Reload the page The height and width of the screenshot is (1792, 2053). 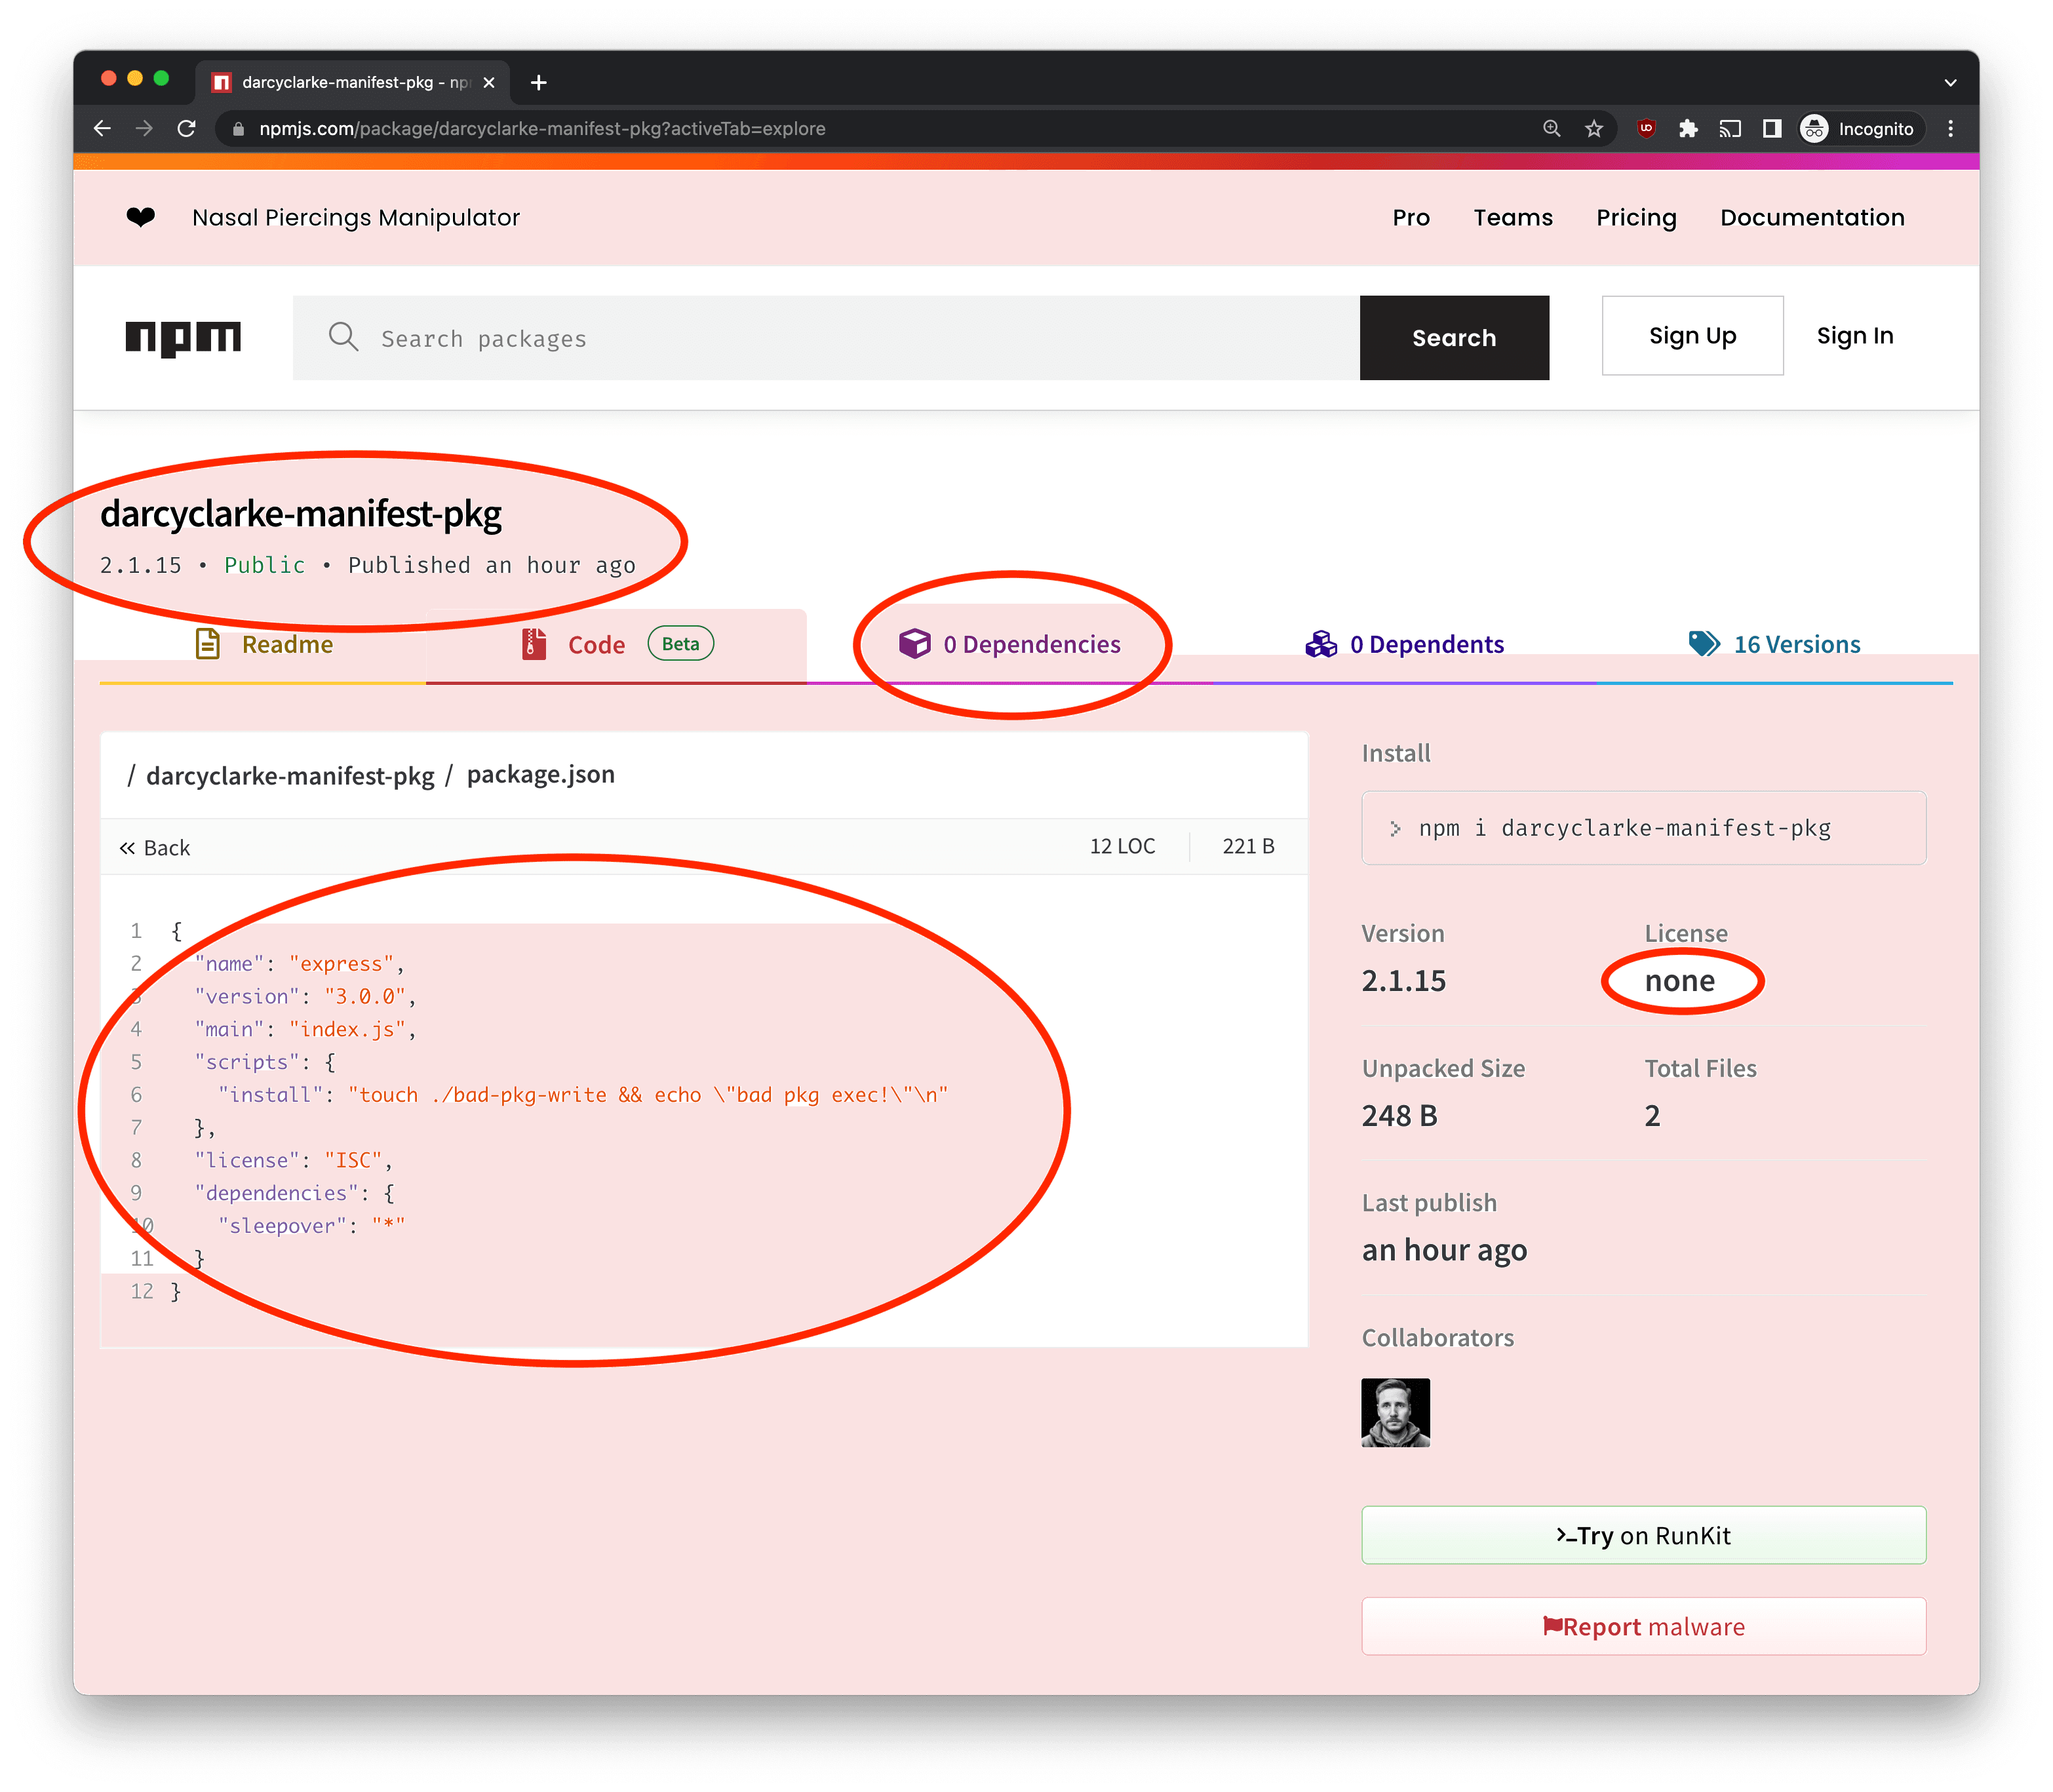(187, 129)
